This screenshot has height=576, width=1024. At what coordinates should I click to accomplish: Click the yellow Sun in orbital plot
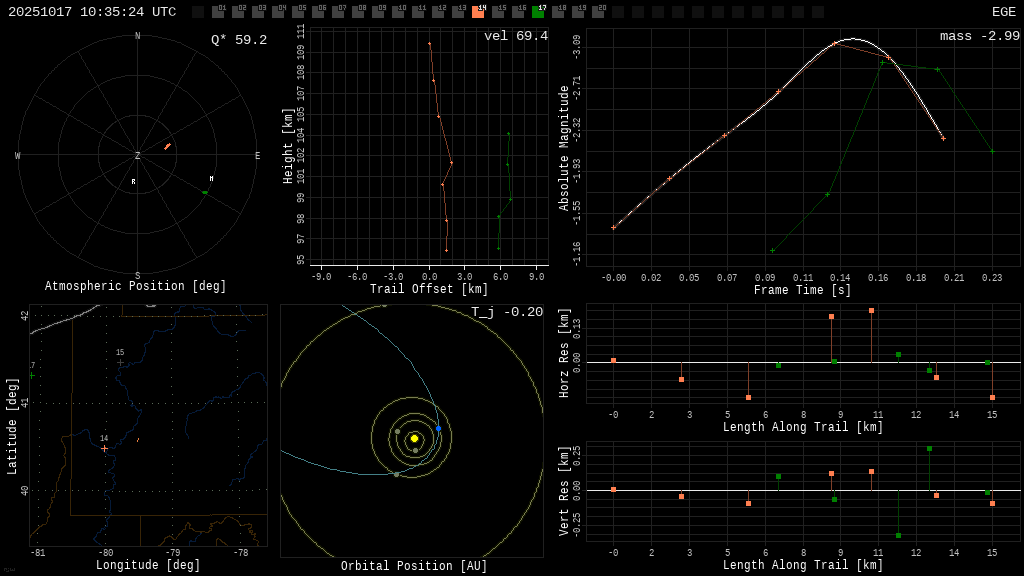click(414, 438)
